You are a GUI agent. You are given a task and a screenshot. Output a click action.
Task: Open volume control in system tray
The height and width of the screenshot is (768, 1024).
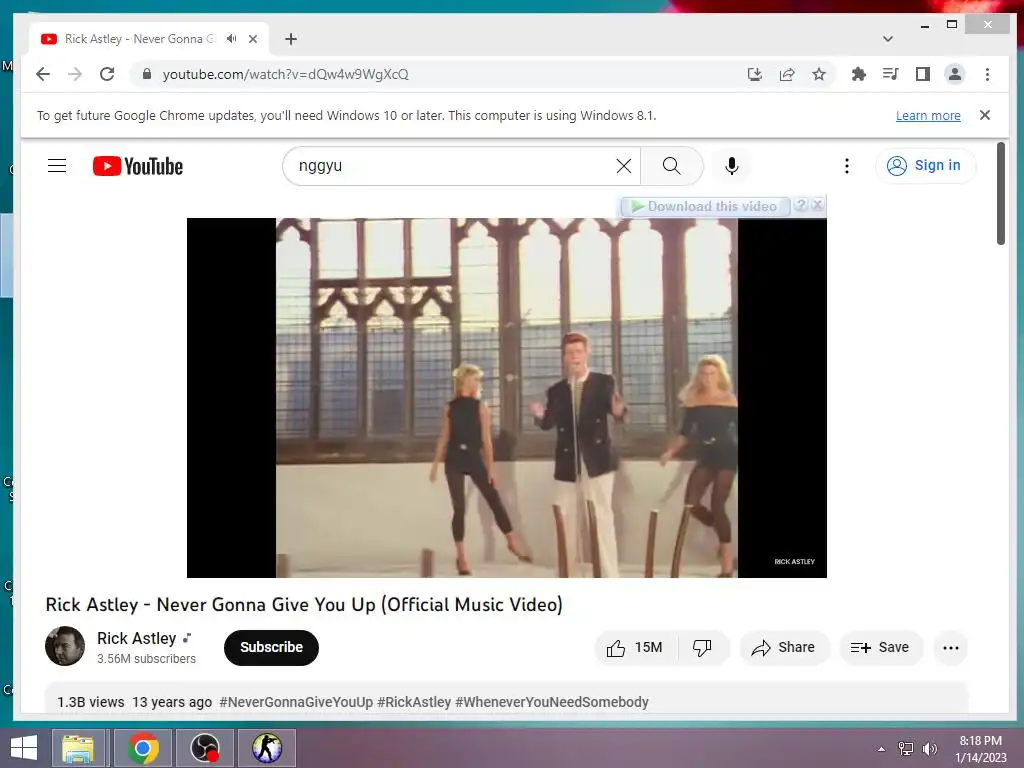point(930,749)
